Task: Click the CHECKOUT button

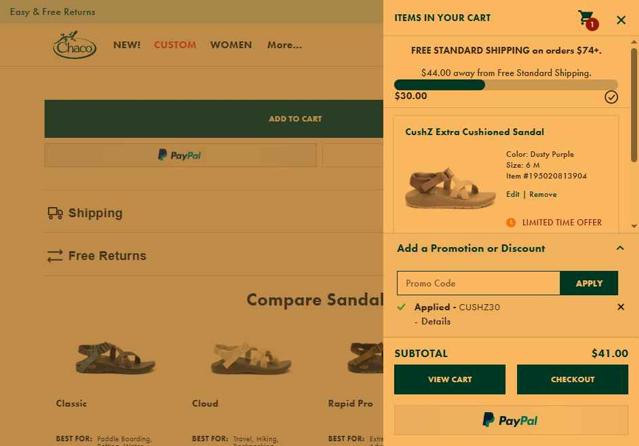Action: point(572,380)
